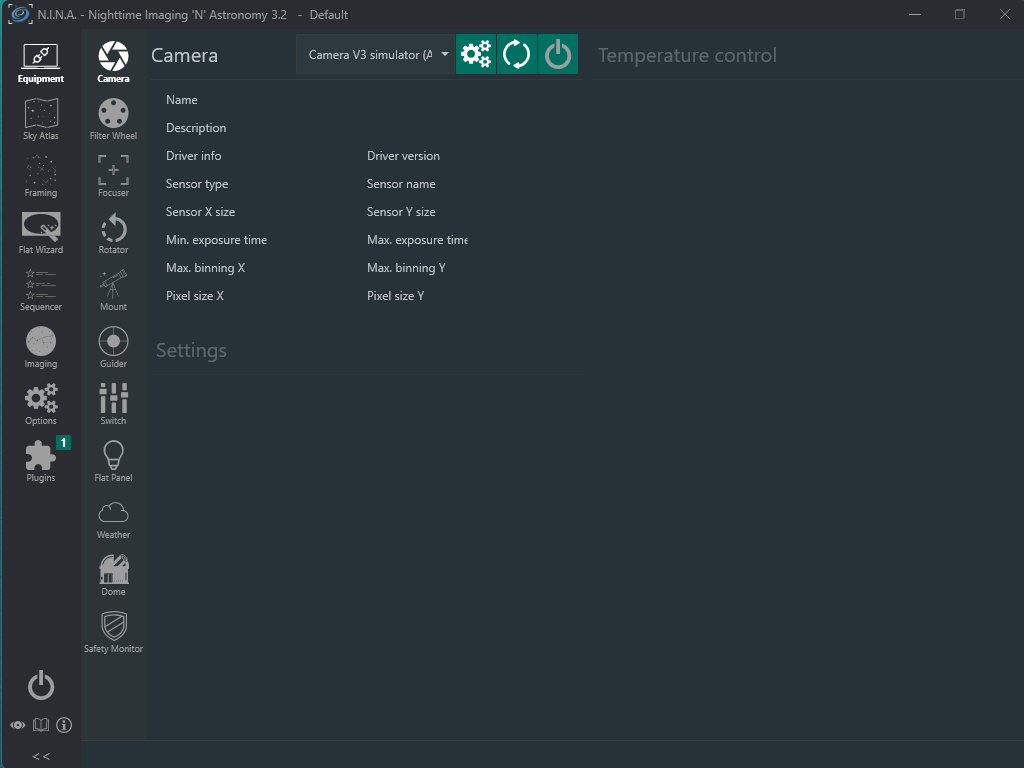Open the Flat Wizard

tap(40, 233)
